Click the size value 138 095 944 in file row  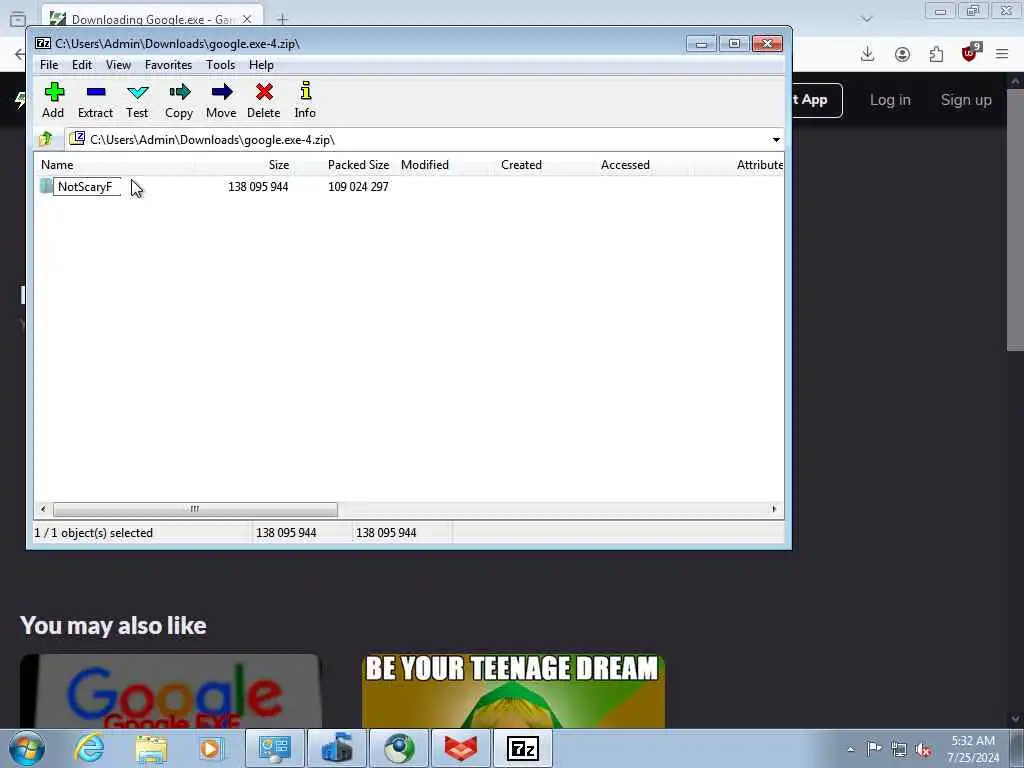(x=258, y=187)
